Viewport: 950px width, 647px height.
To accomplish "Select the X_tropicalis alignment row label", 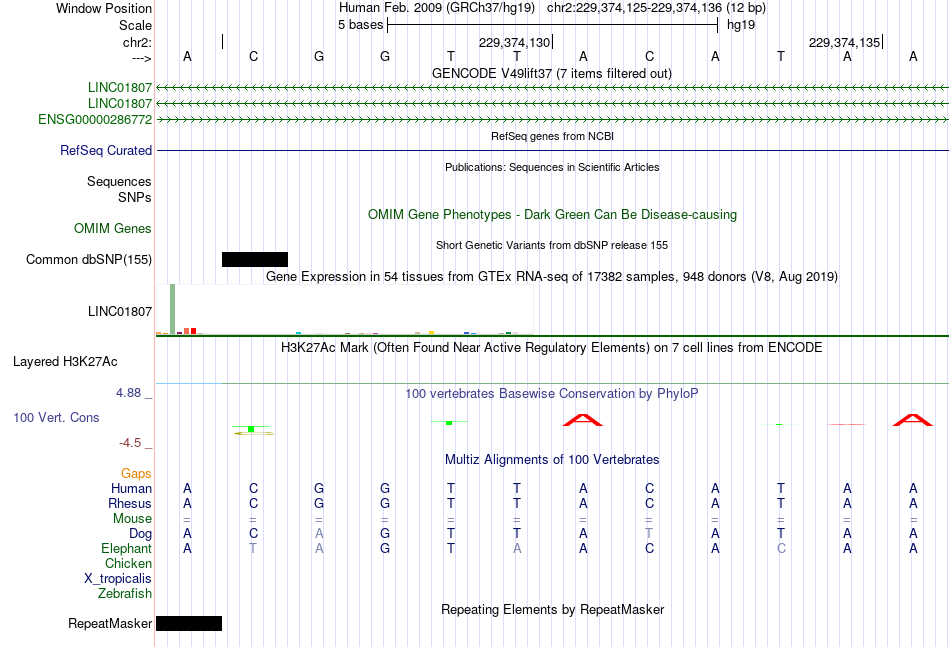I will click(x=118, y=579).
